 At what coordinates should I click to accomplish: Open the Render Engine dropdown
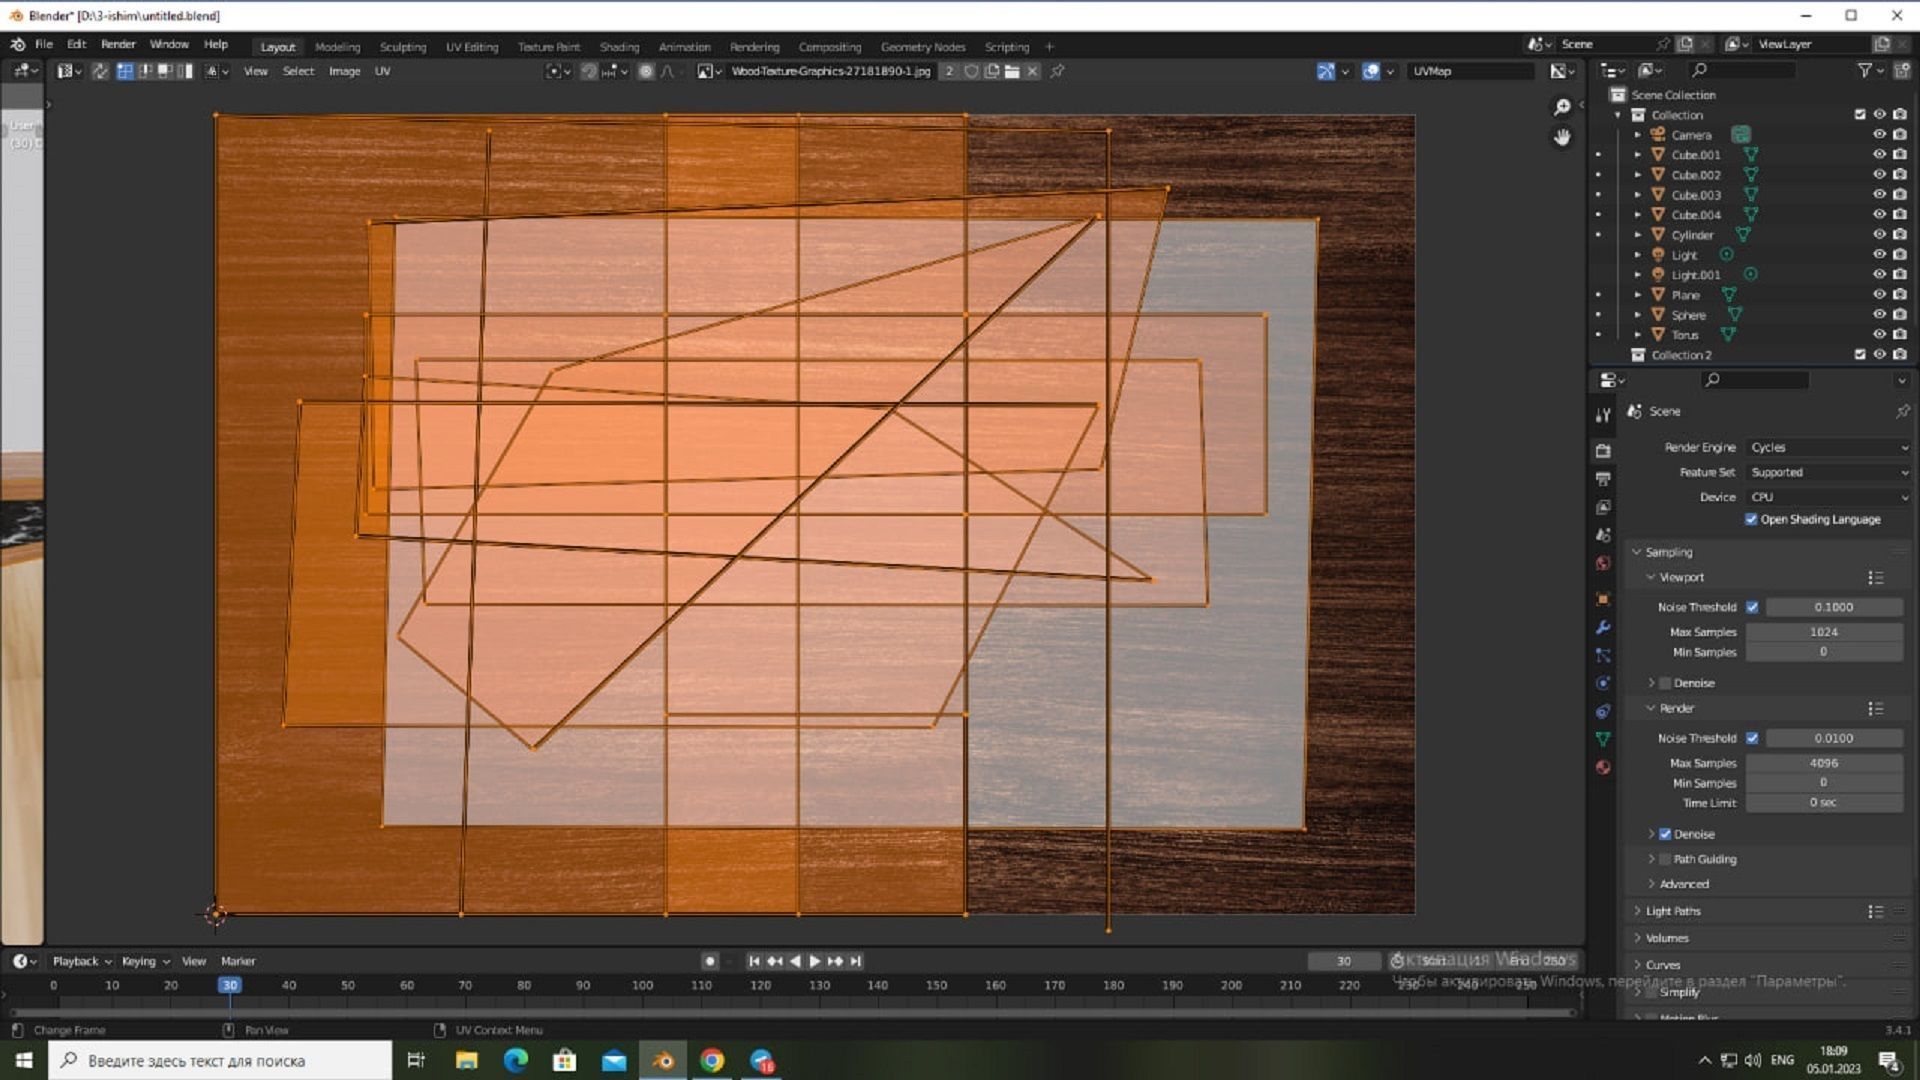pyautogui.click(x=1828, y=447)
